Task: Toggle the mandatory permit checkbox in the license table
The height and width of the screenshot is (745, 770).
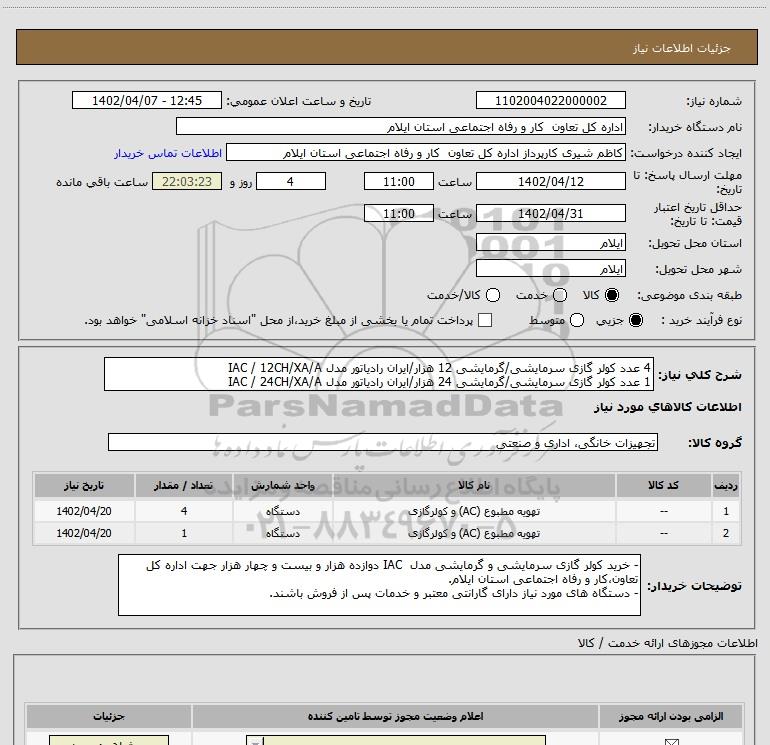Action: point(671,741)
